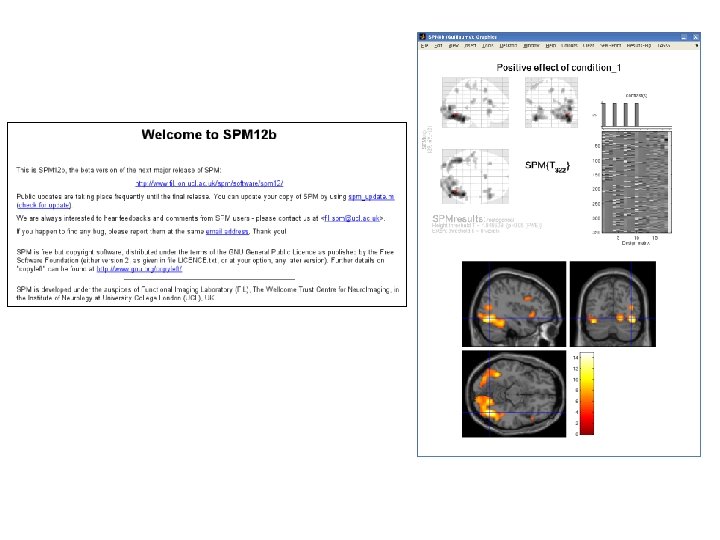Screen dimensions: 720x540
Task: Open the Desktop menu in SPM Graphics window
Action: tap(508, 45)
